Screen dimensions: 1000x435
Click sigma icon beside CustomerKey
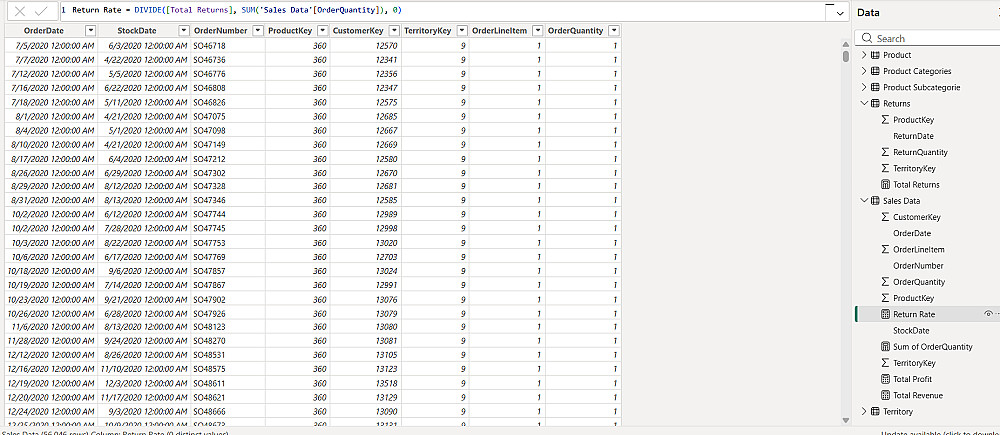pos(885,218)
